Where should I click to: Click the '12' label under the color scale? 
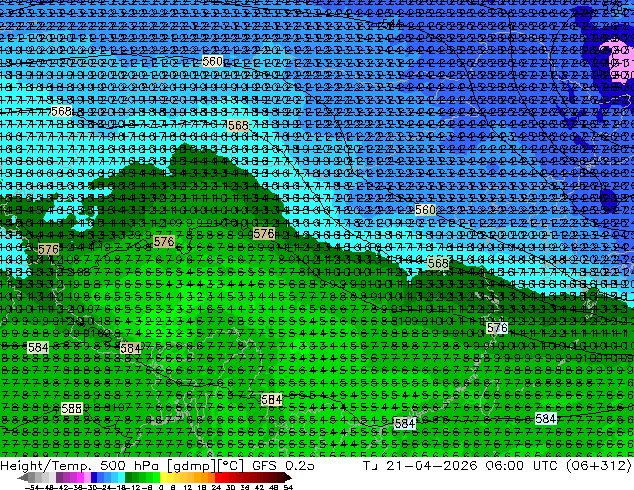coord(188,487)
